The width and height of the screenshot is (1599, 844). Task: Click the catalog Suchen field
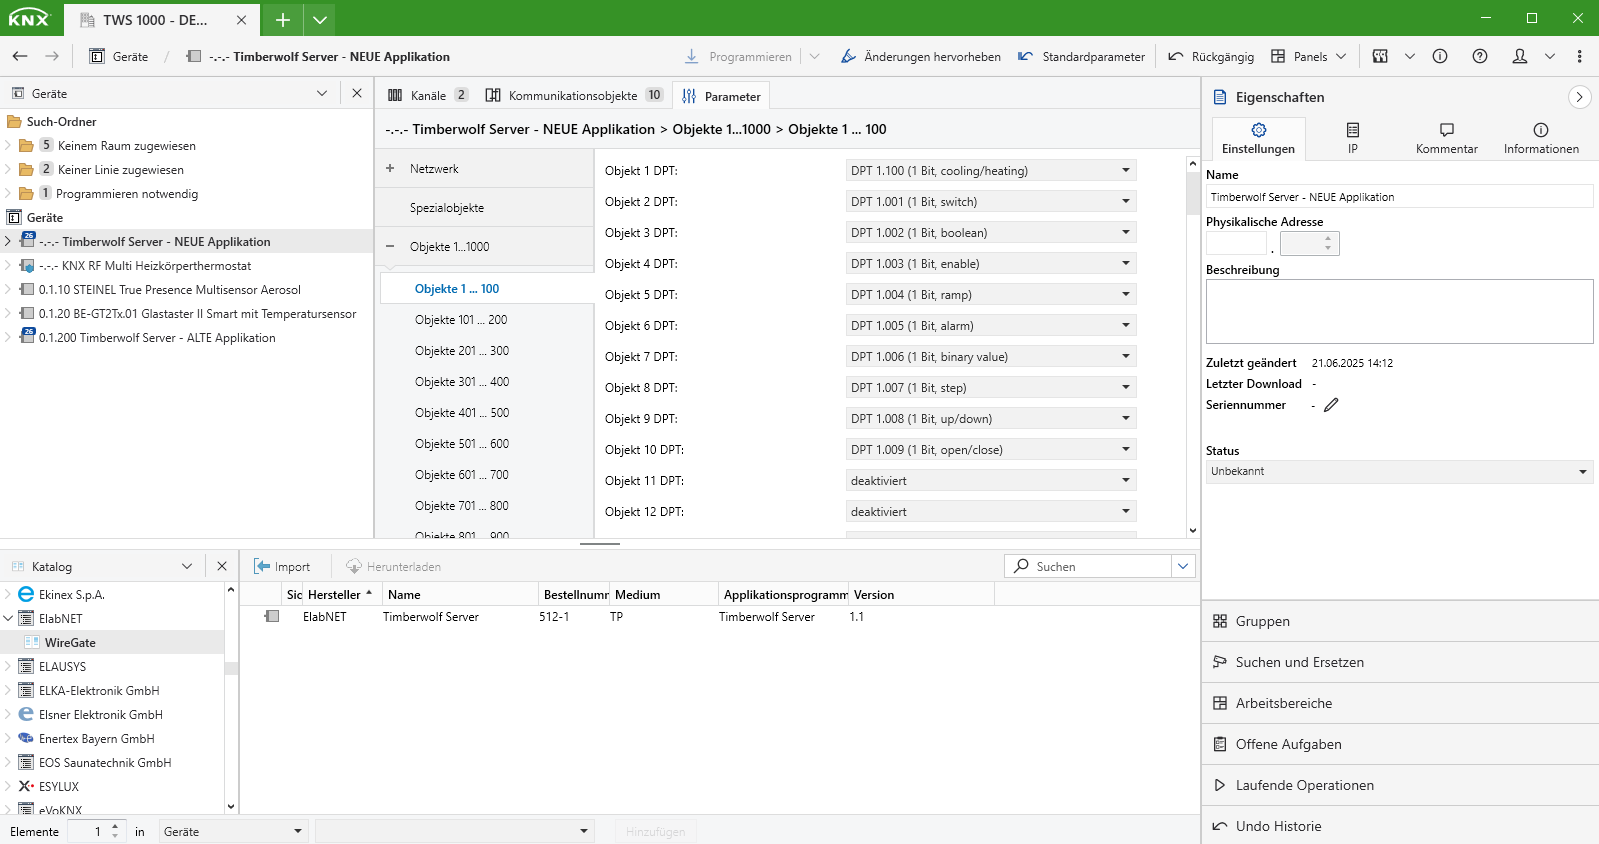pyautogui.click(x=1088, y=567)
